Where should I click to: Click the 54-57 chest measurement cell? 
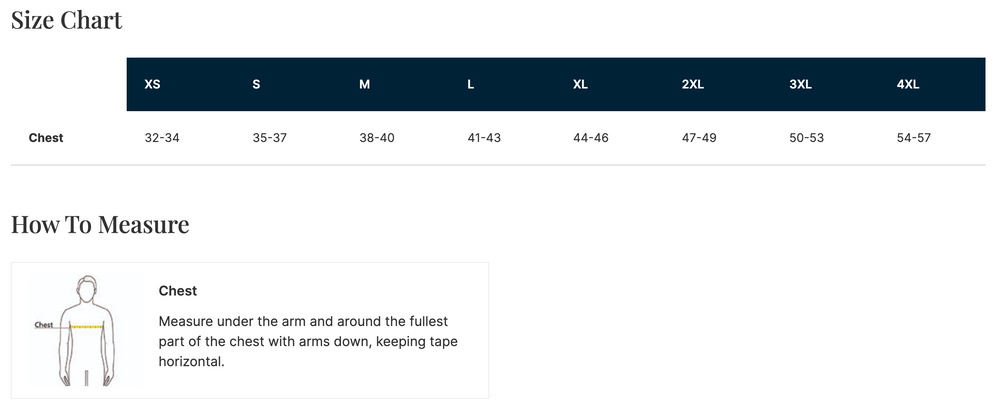[x=914, y=138]
